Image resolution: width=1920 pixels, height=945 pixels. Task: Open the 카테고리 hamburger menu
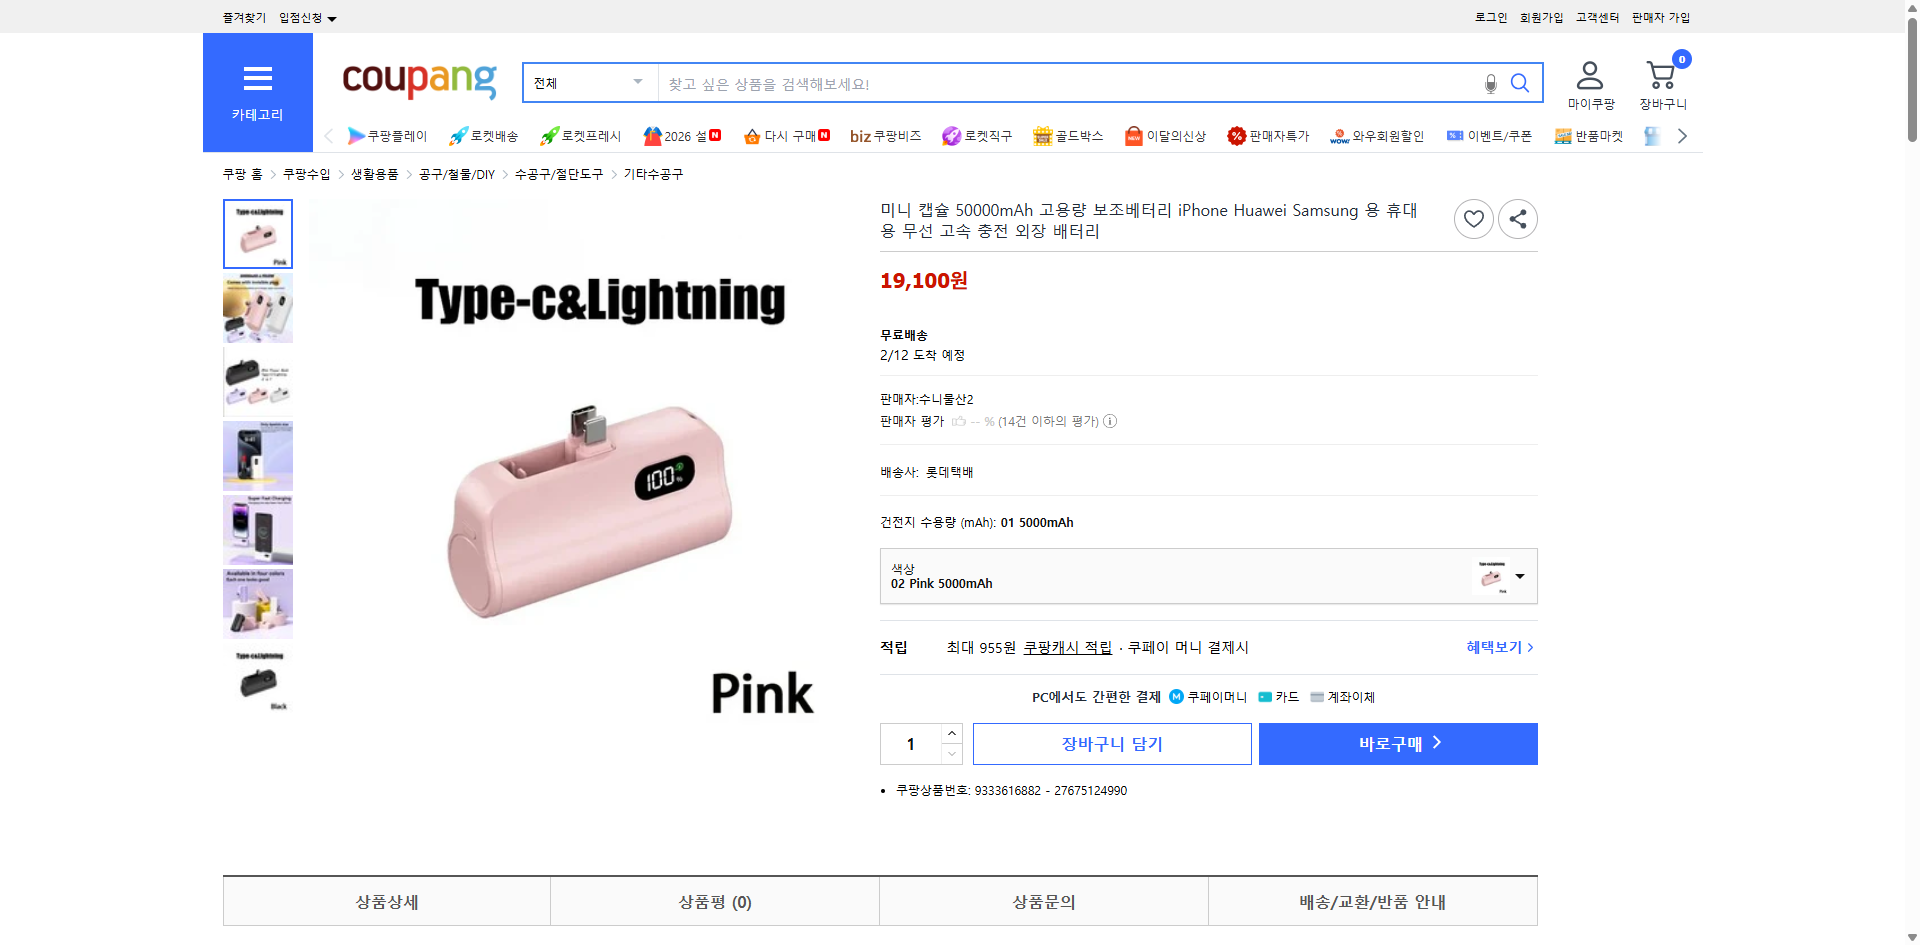[x=257, y=78]
